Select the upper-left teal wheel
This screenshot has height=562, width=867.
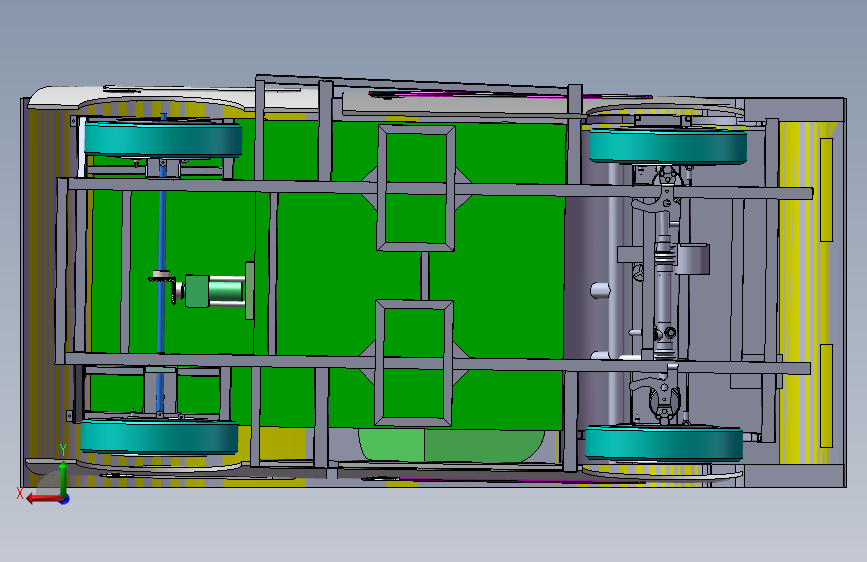tap(163, 139)
